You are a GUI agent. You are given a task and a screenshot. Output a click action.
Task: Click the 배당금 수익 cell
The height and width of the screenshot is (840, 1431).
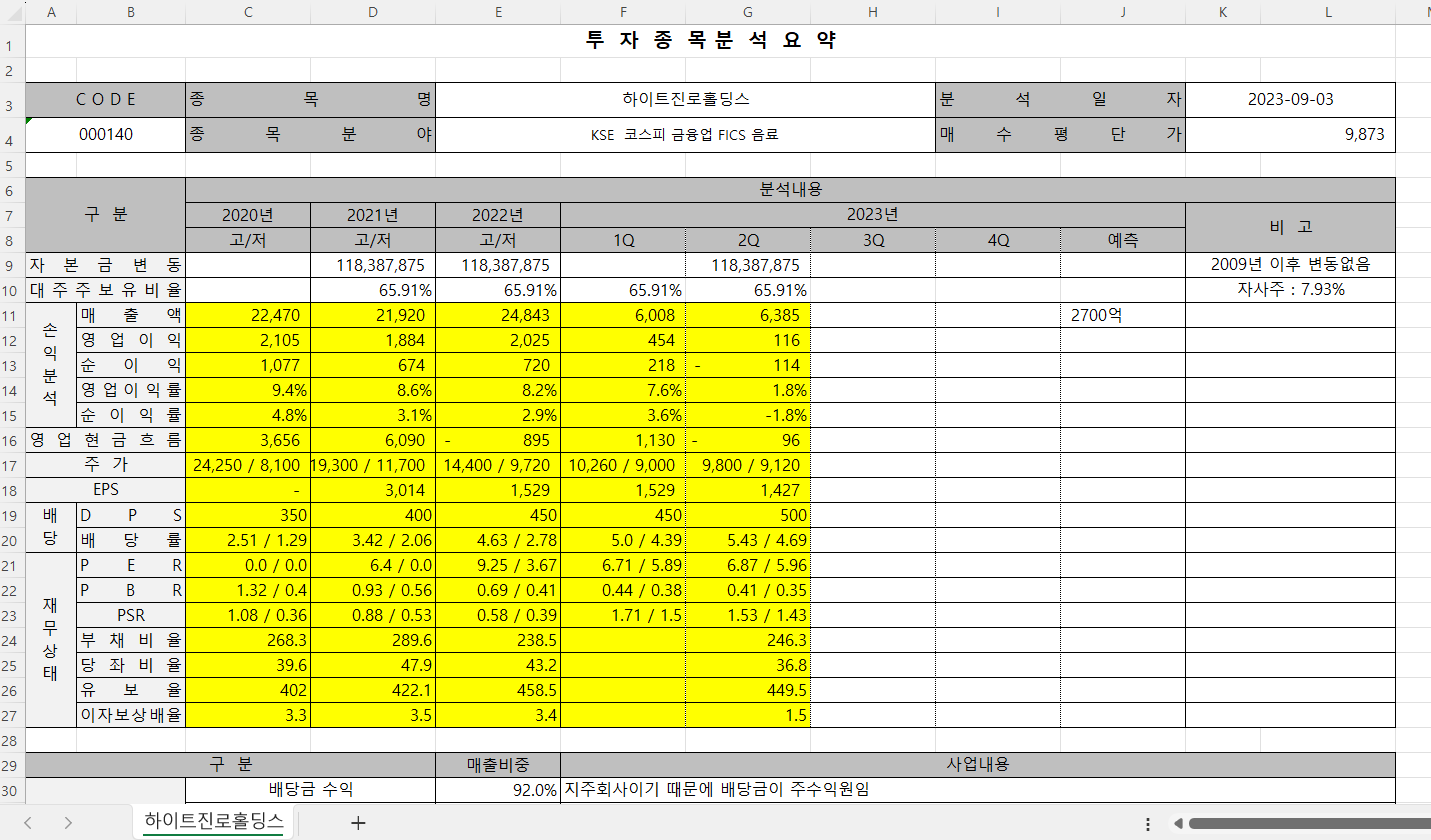[311, 790]
